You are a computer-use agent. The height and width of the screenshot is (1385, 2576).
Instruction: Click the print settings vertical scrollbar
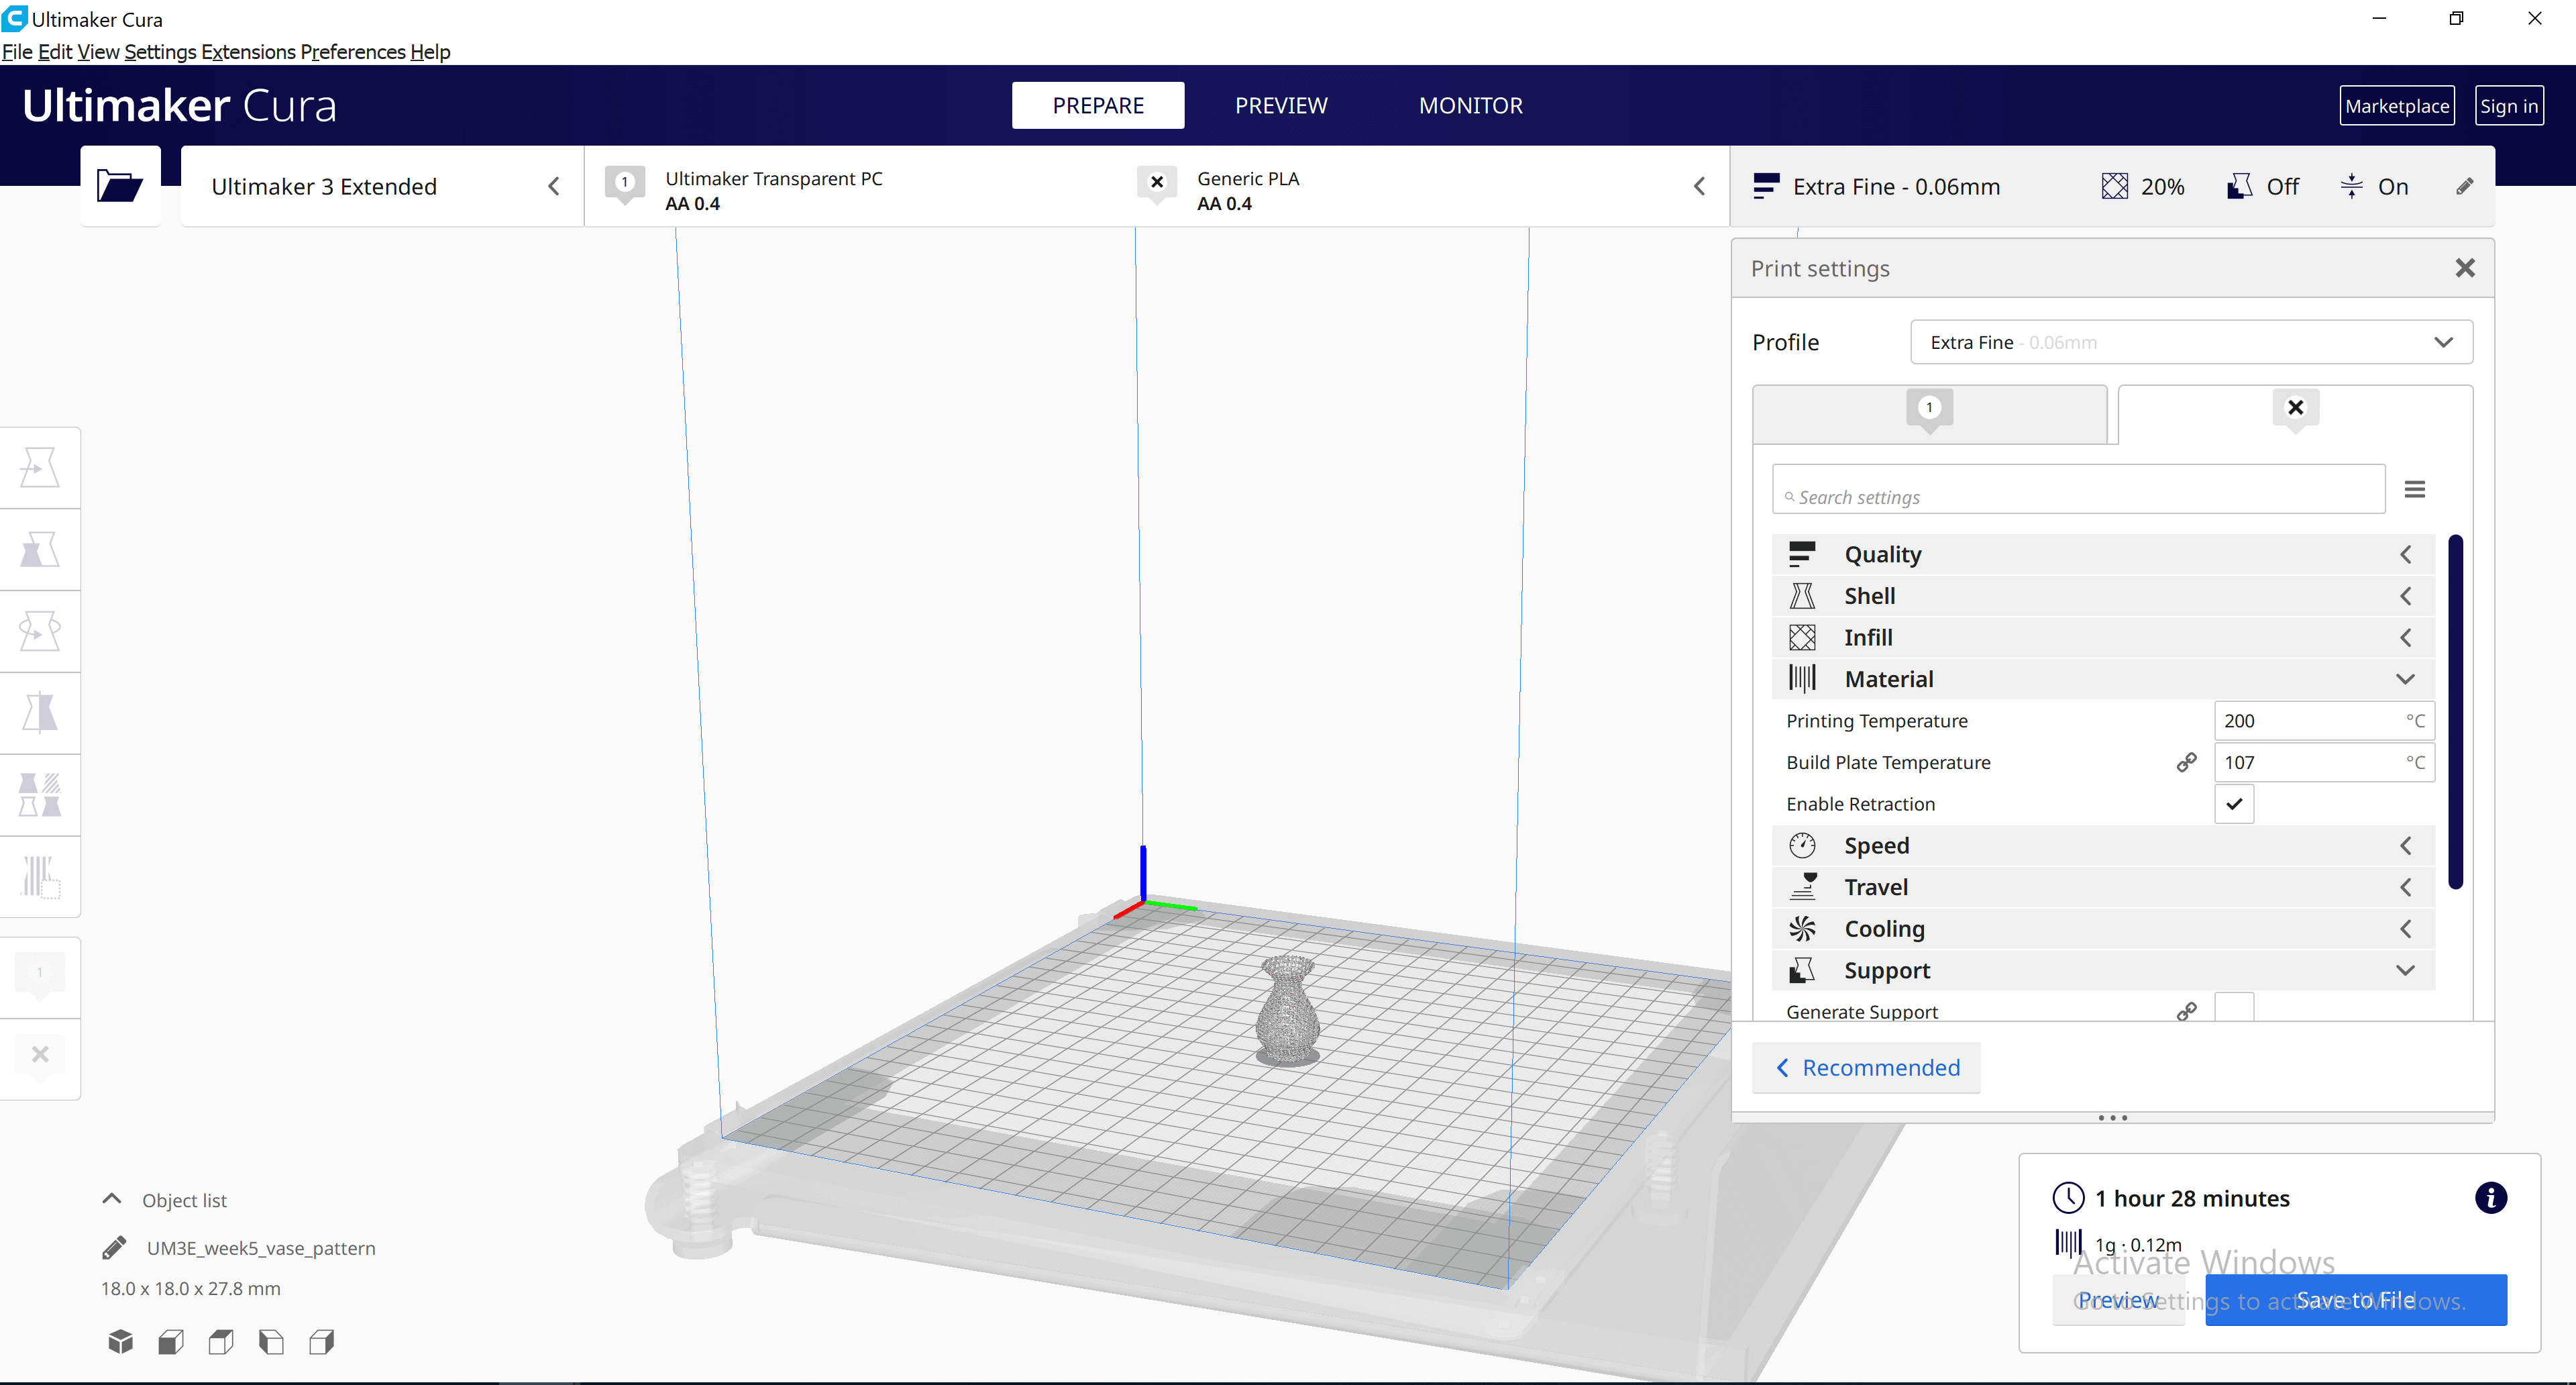pos(2455,712)
